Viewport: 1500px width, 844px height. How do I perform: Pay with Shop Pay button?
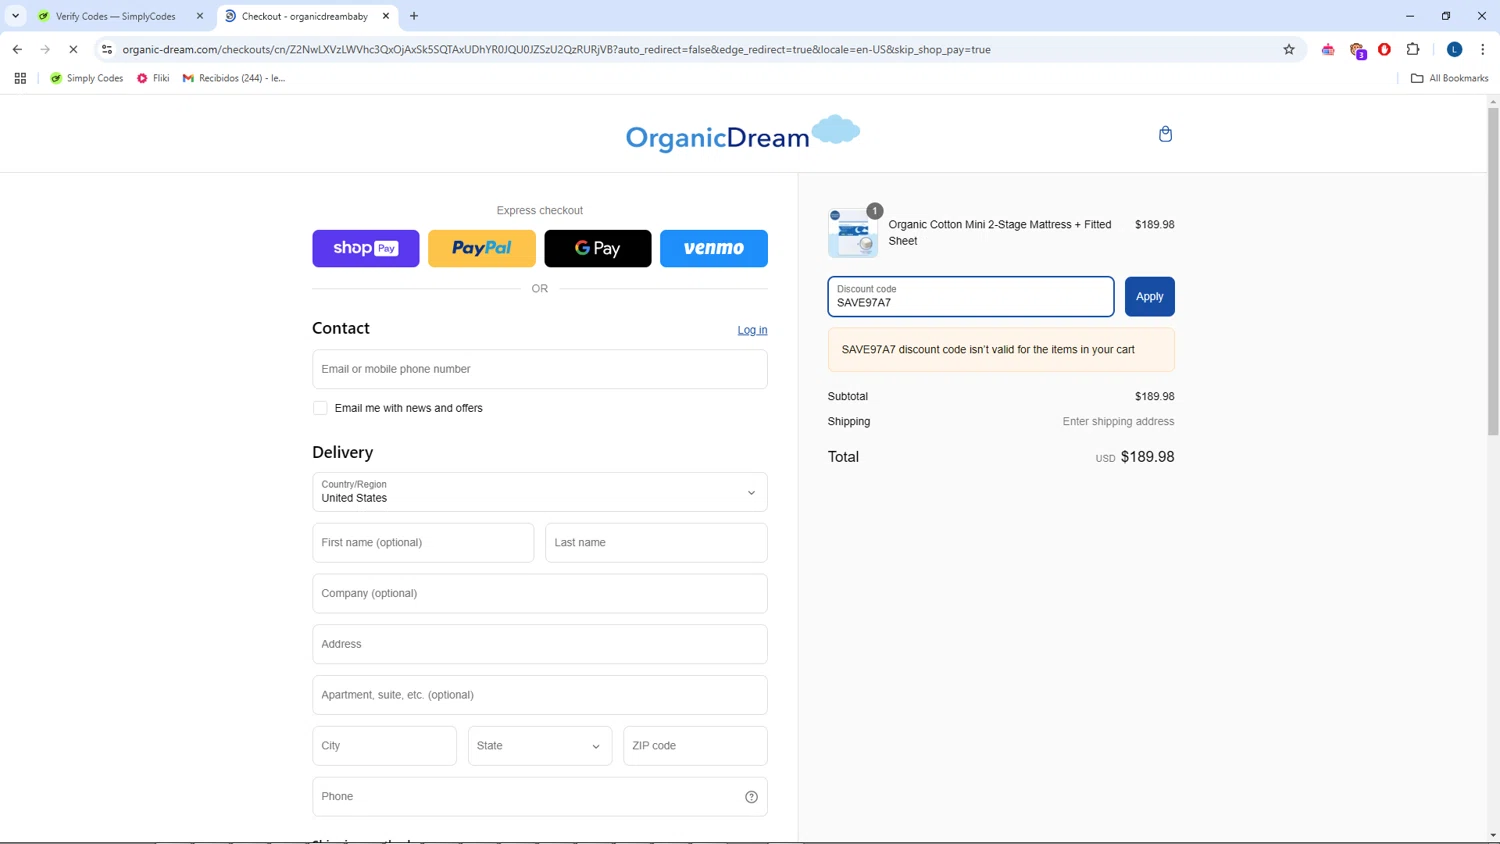coord(366,248)
